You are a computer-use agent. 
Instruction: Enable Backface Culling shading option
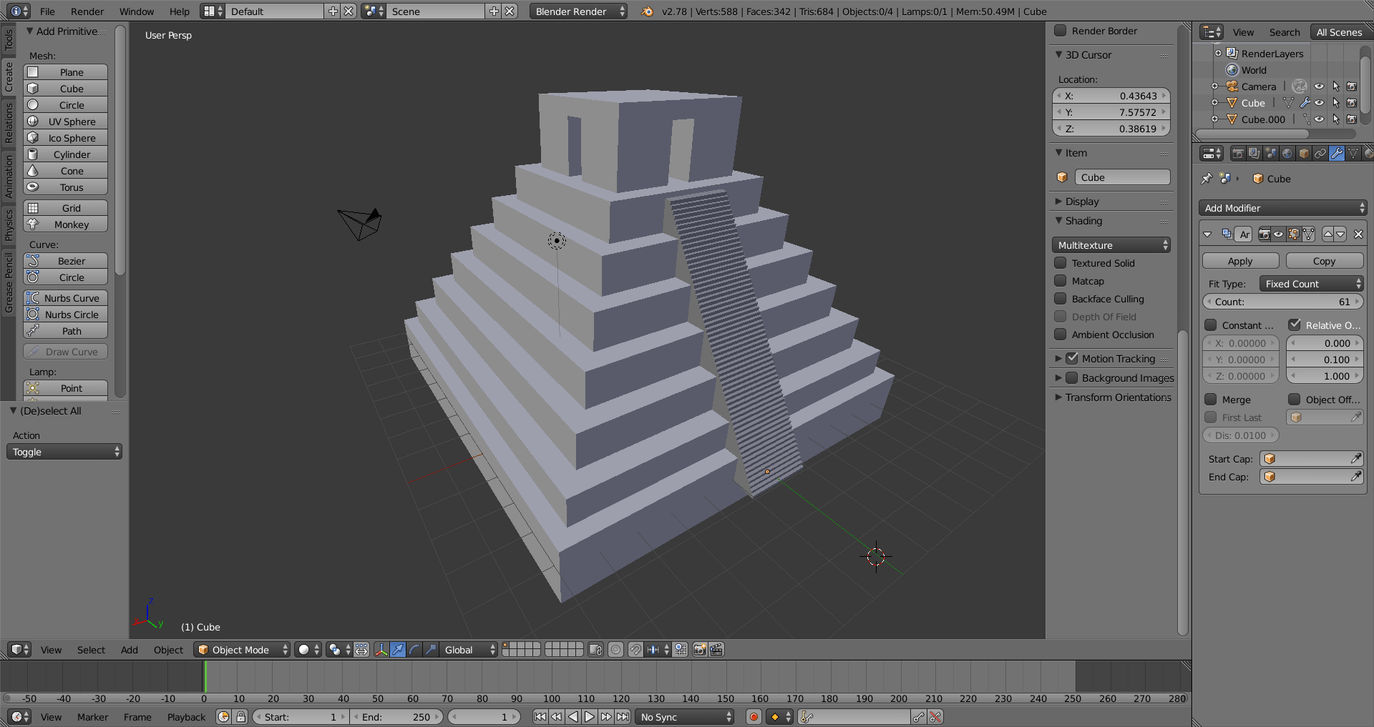pyautogui.click(x=1060, y=298)
